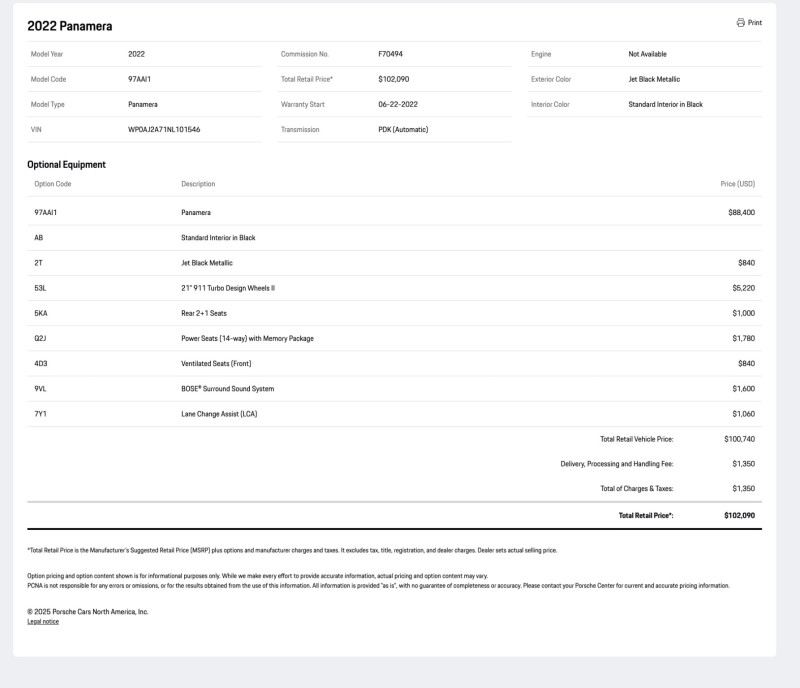Image resolution: width=800 pixels, height=688 pixels.
Task: Click the "Optional Equipment" section heading
Action: [66, 164]
